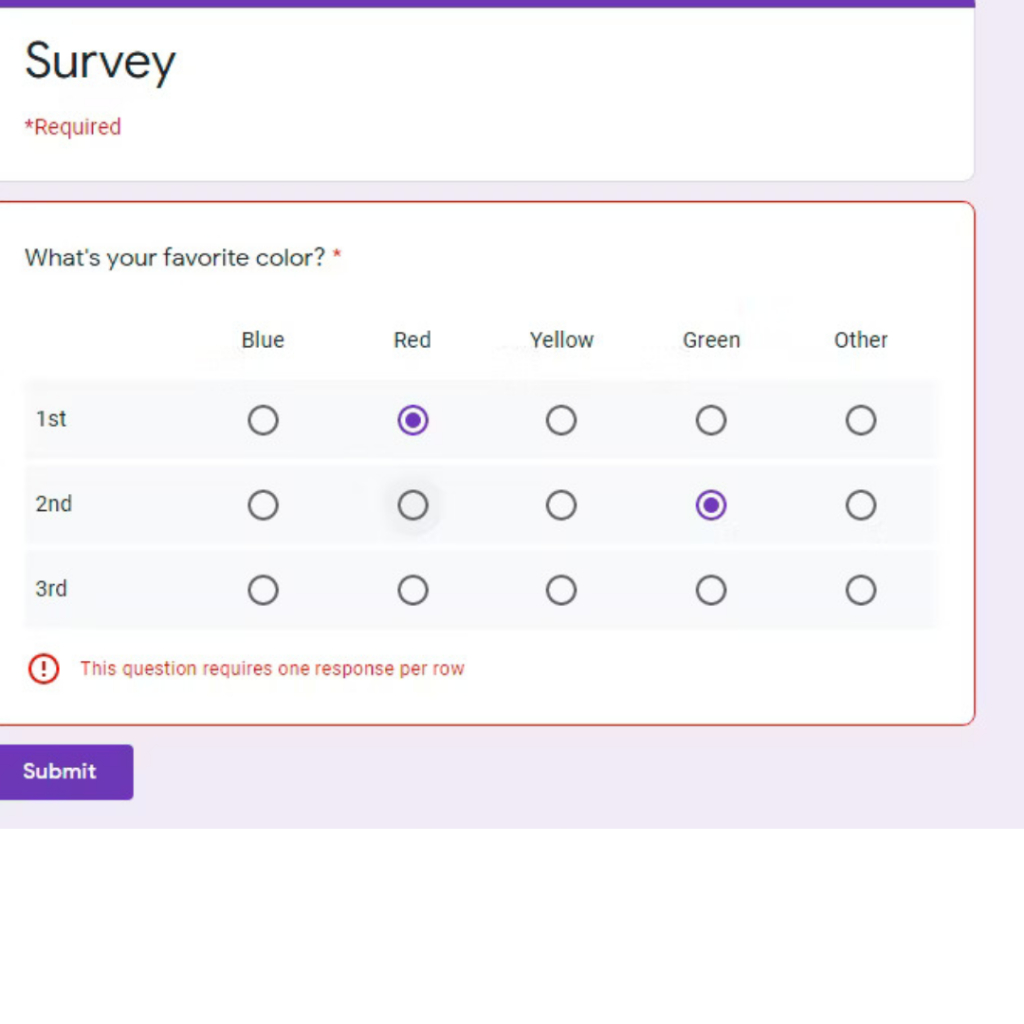Choose Blue for the 2nd row
This screenshot has width=1024, height=1024.
263,505
